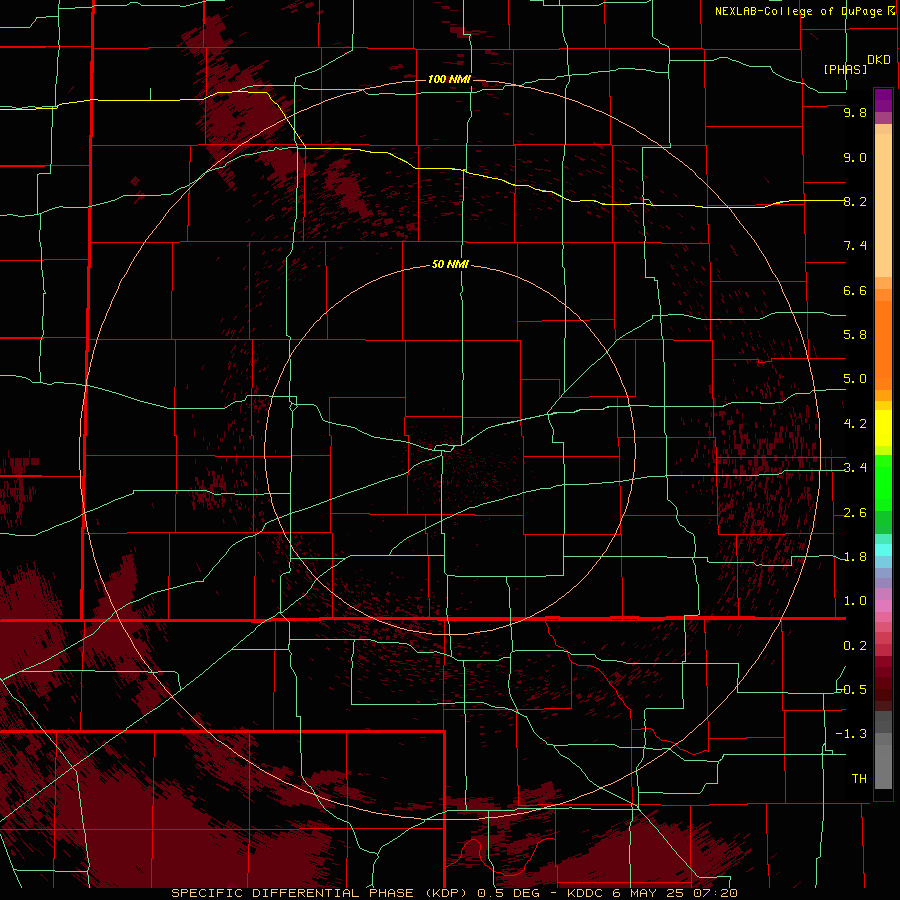The height and width of the screenshot is (900, 900).
Task: Pick the orange band on the color scale
Action: 883,346
